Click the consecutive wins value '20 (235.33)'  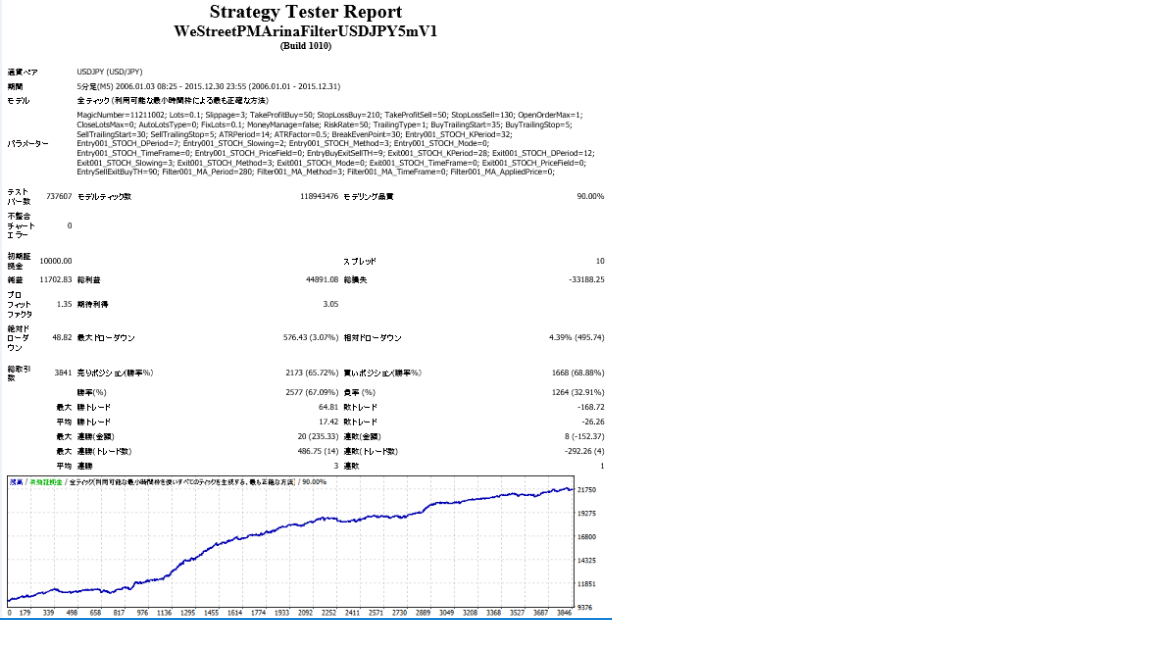coord(318,437)
